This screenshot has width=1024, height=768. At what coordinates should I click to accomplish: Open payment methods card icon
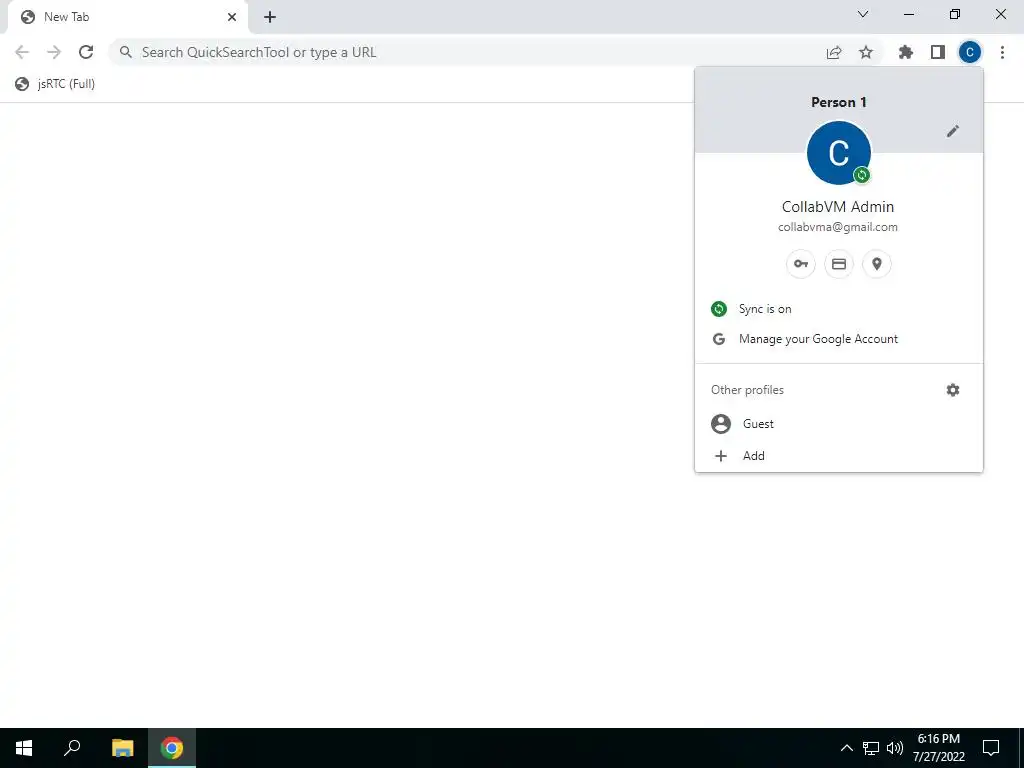point(839,264)
